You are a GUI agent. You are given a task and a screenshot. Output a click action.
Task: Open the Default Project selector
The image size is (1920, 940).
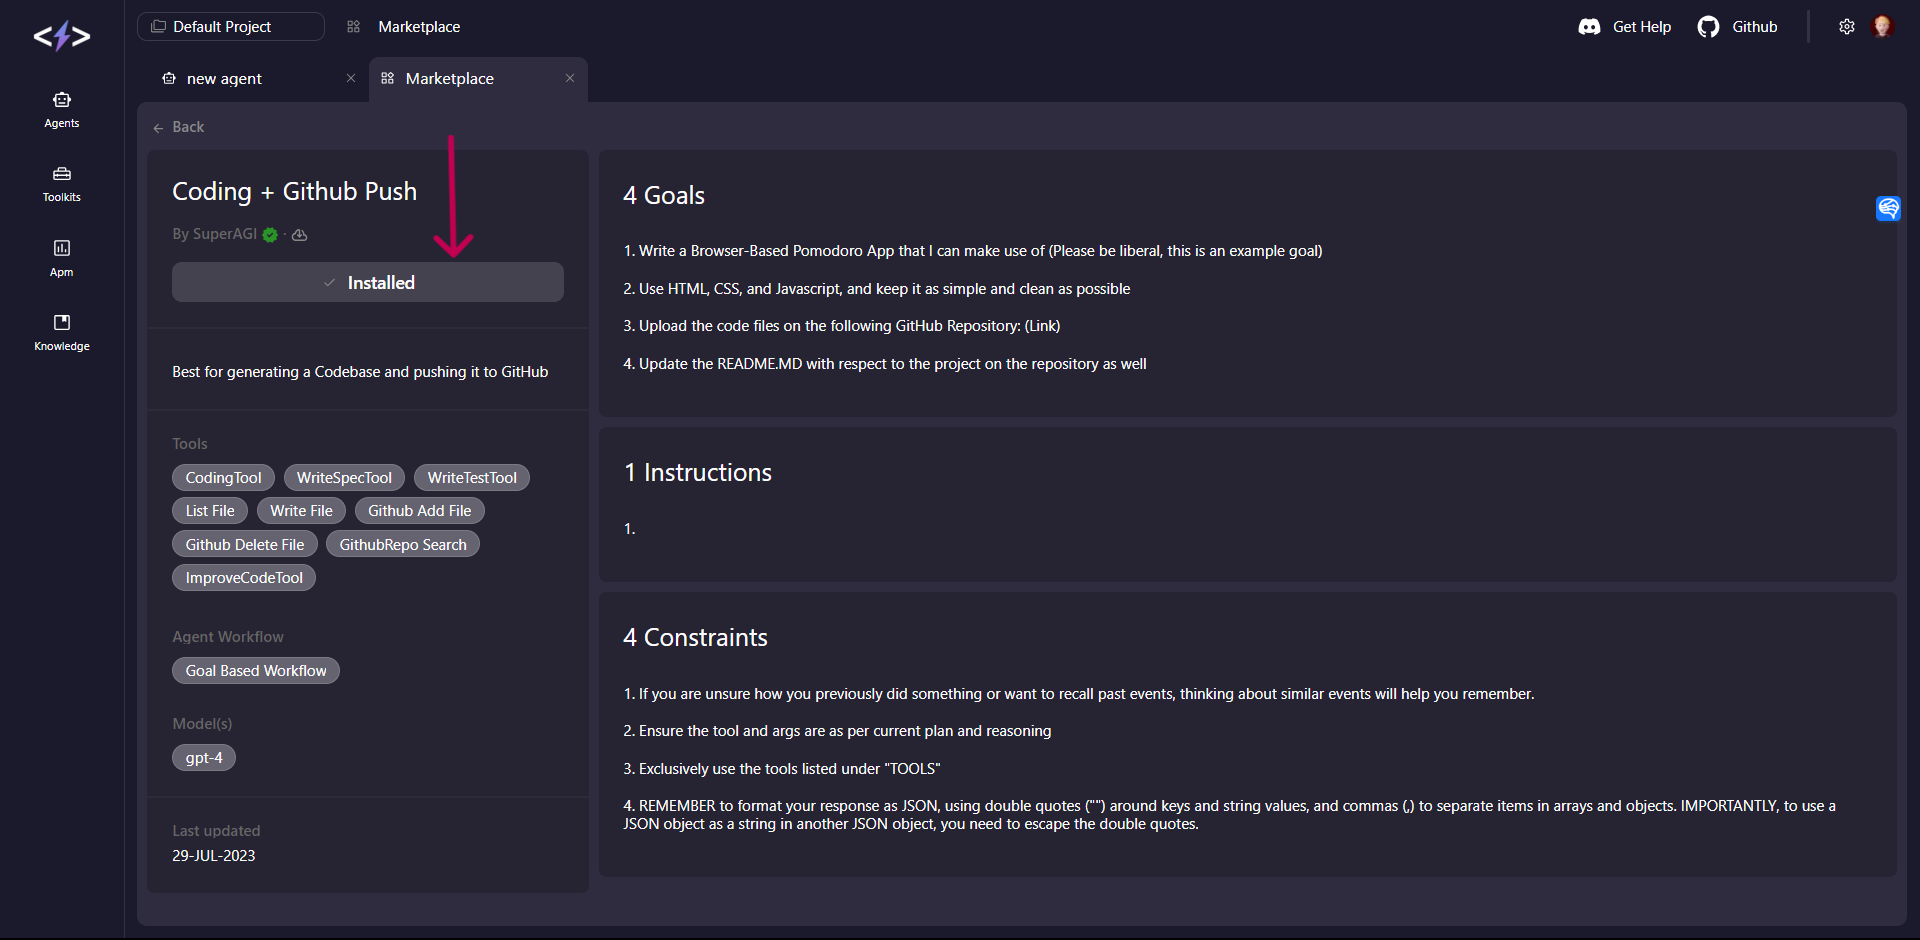coord(230,27)
